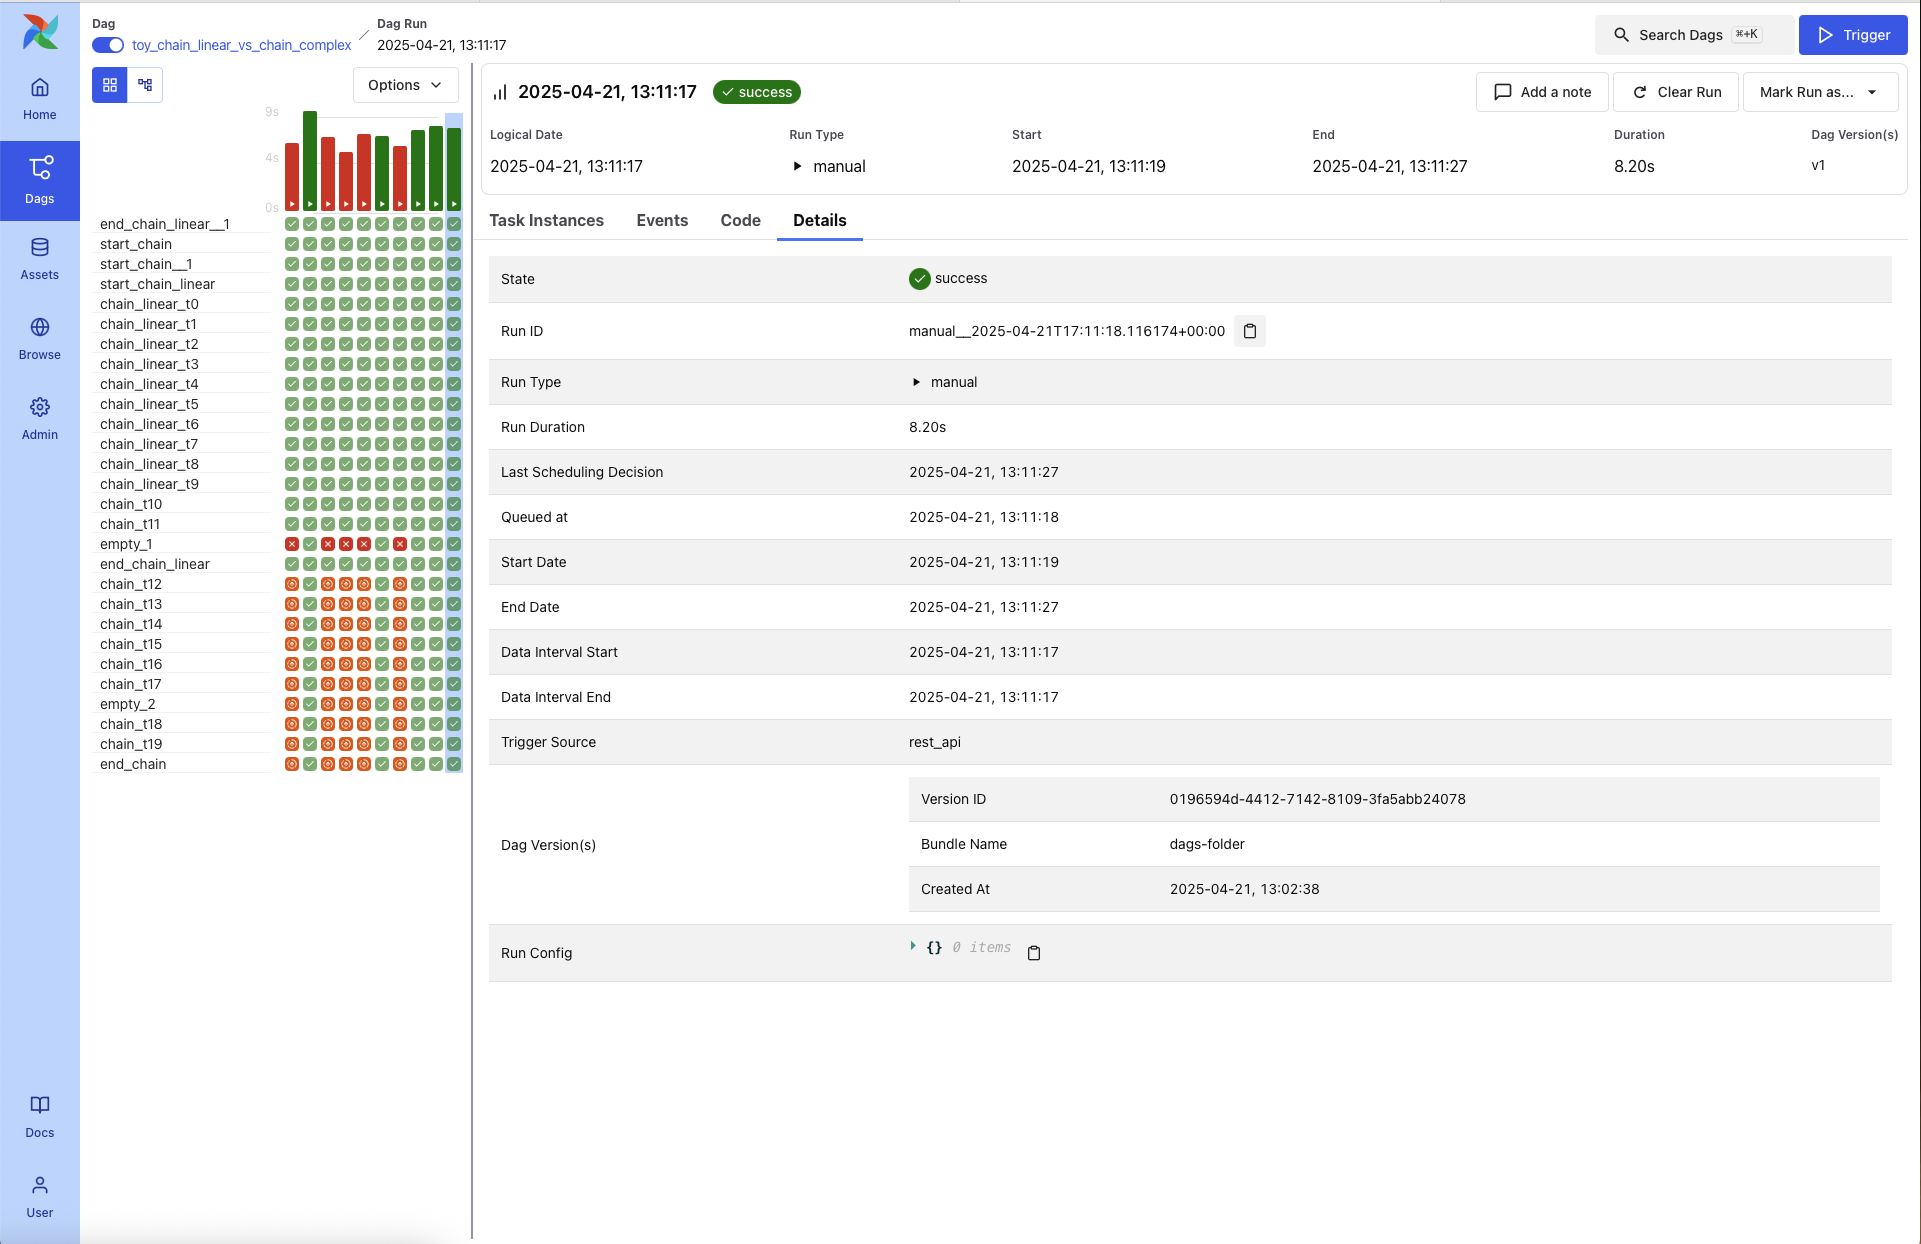Viewport: 1921px width, 1244px height.
Task: Go to Assets in the sidebar
Action: tap(40, 258)
